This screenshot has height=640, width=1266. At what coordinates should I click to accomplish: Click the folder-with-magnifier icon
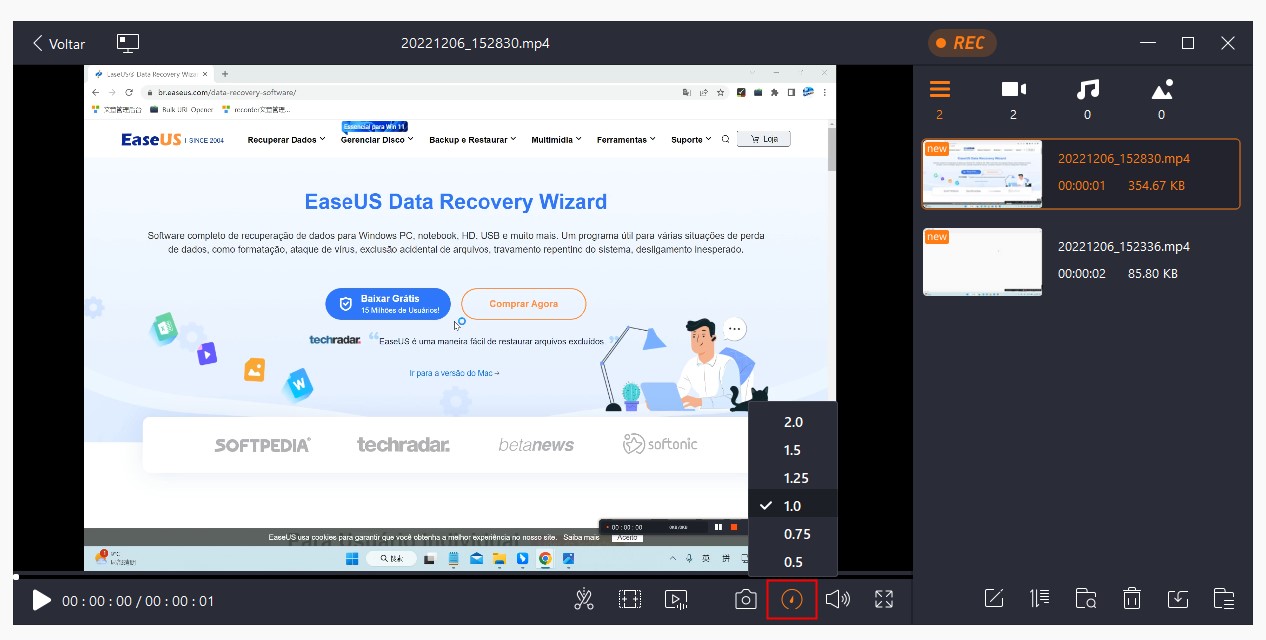click(x=1086, y=599)
